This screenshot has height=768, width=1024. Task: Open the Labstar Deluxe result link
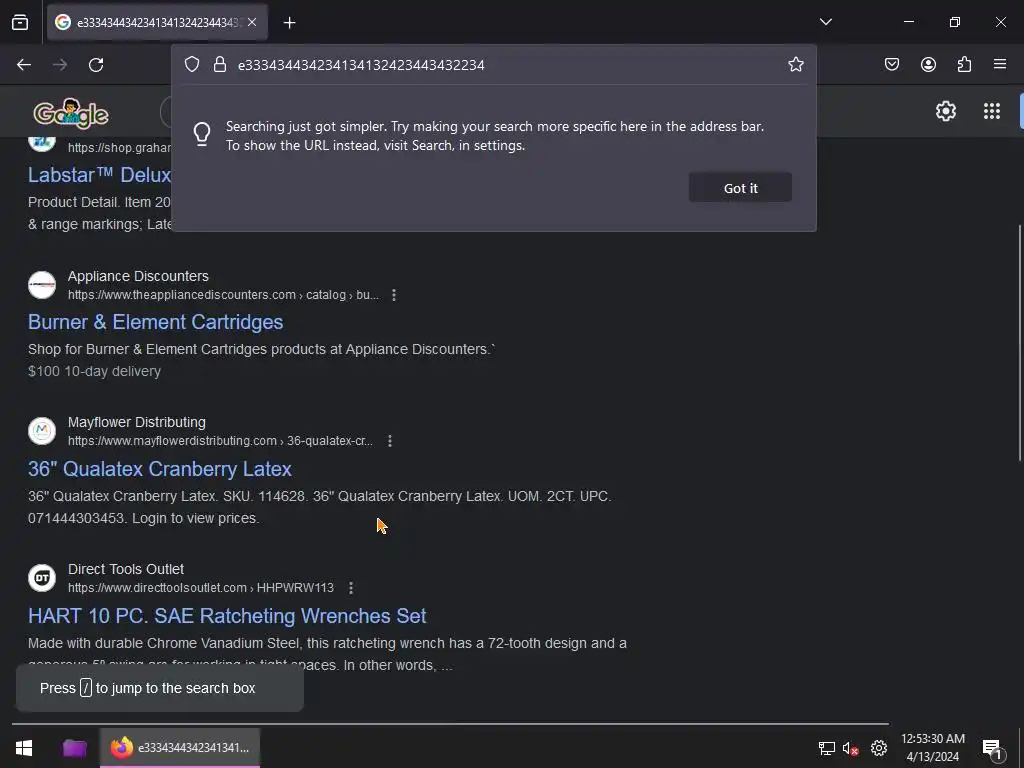(x=99, y=175)
